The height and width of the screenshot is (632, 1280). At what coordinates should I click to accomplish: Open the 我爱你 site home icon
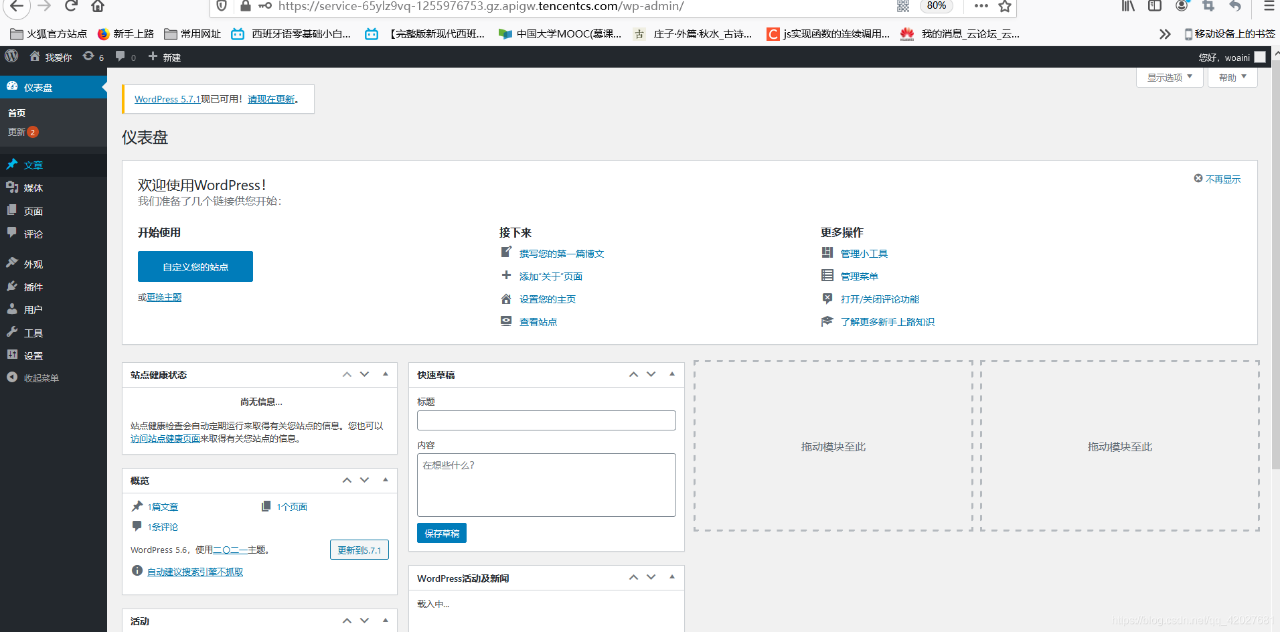[35, 57]
